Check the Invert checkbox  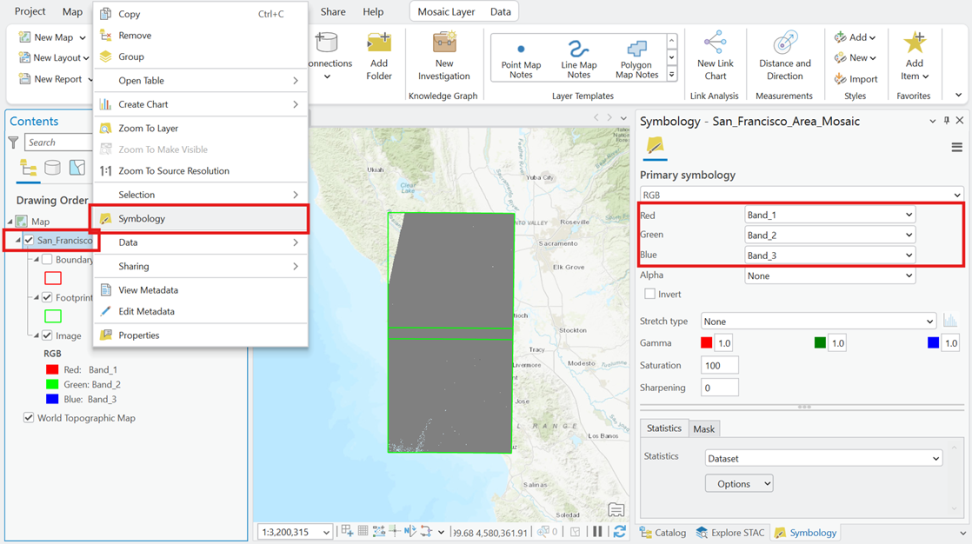pyautogui.click(x=650, y=294)
